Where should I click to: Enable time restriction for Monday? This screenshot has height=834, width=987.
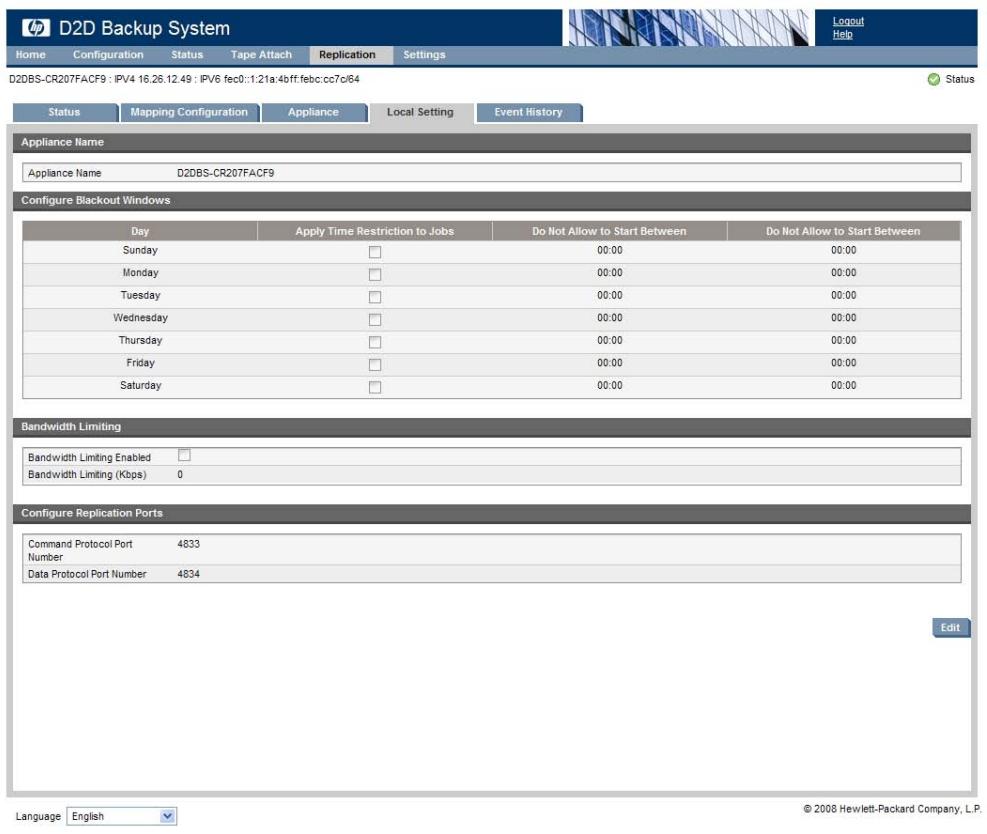(375, 274)
